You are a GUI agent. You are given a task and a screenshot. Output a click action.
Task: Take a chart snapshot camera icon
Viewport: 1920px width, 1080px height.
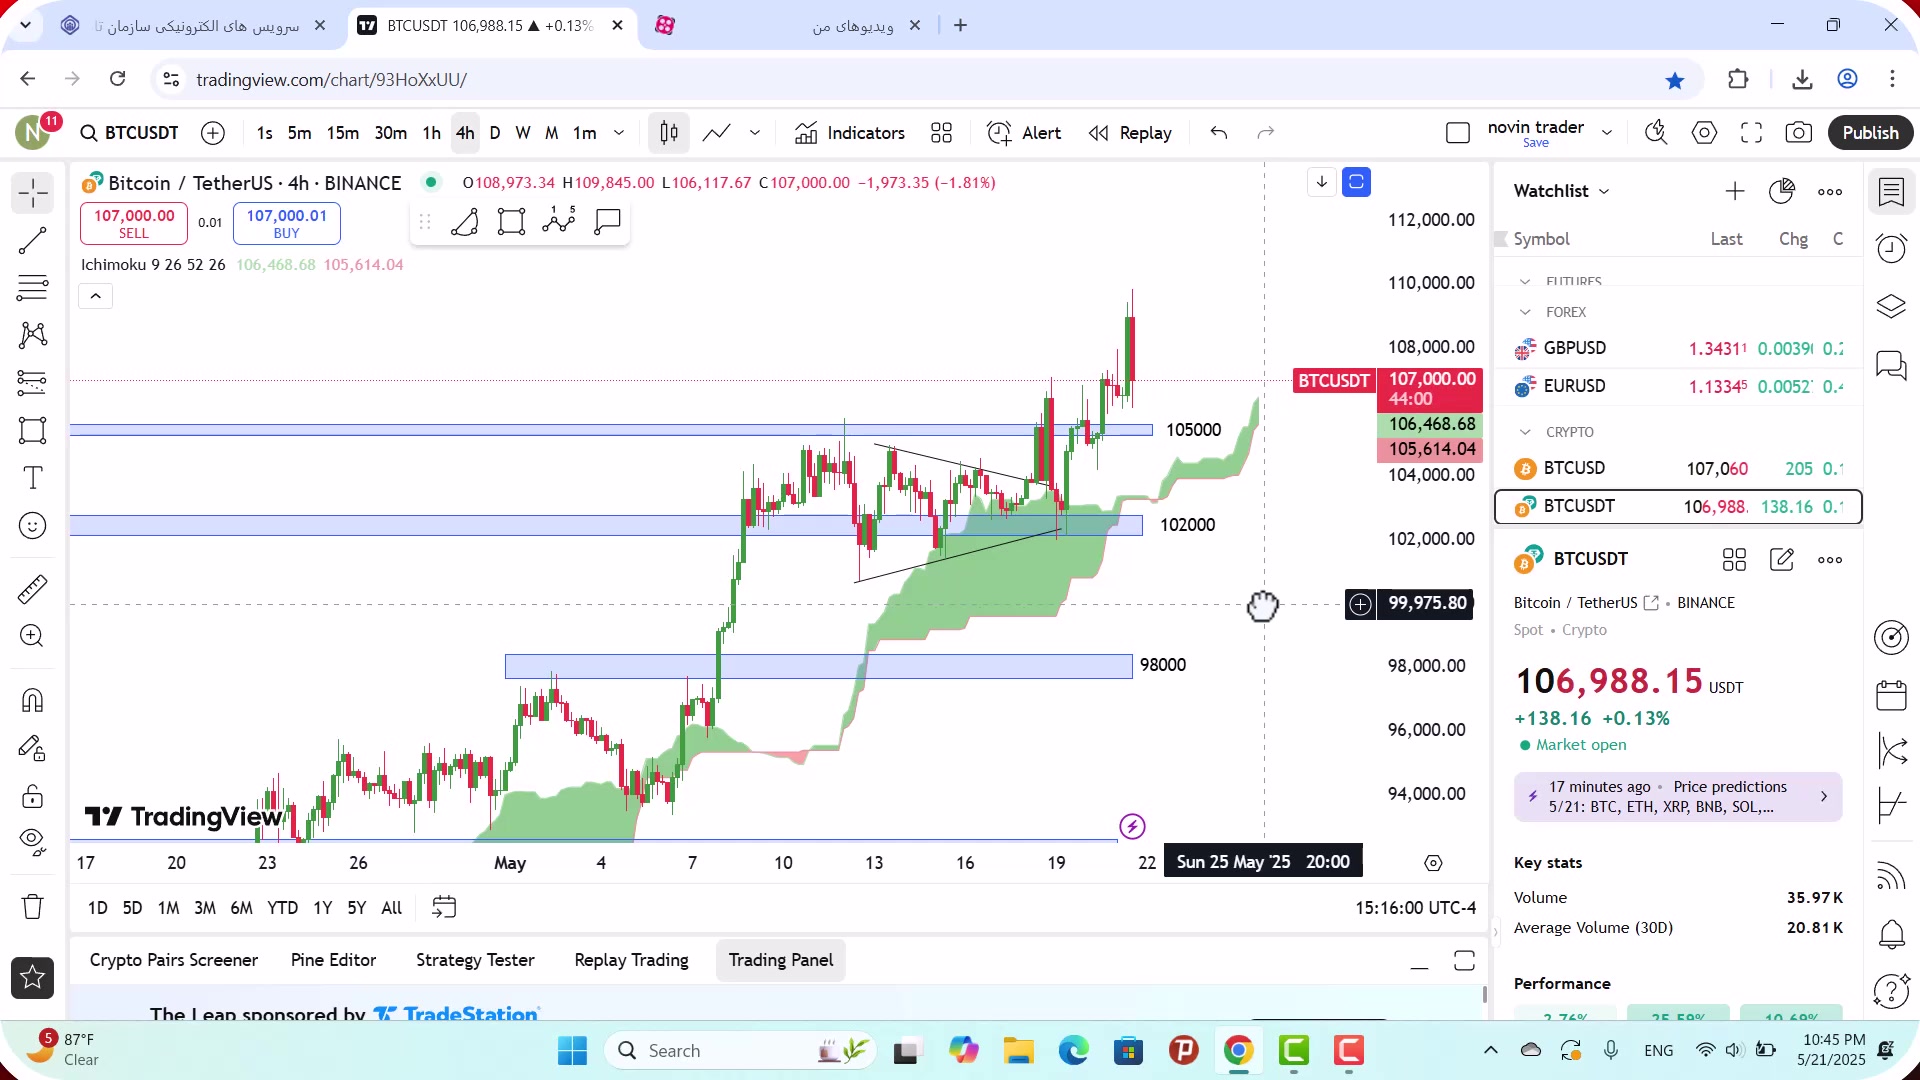coord(1799,133)
